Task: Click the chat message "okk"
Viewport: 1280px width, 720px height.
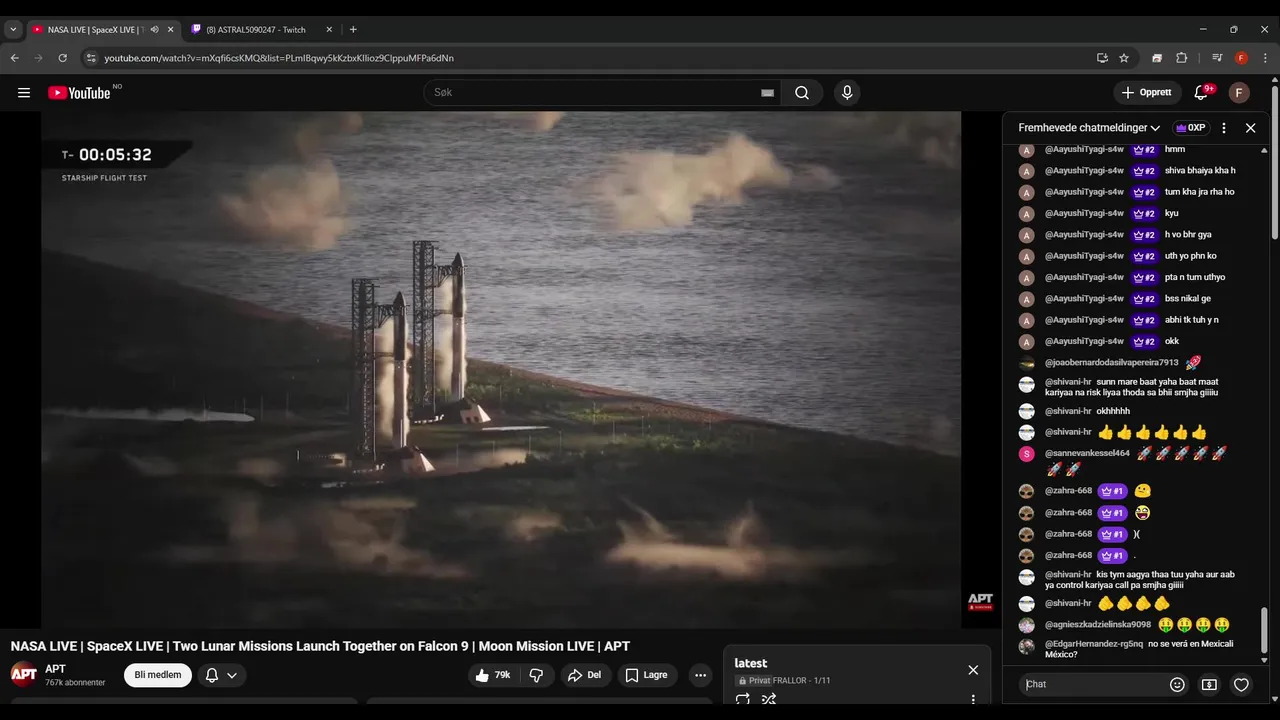Action: pyautogui.click(x=1172, y=341)
